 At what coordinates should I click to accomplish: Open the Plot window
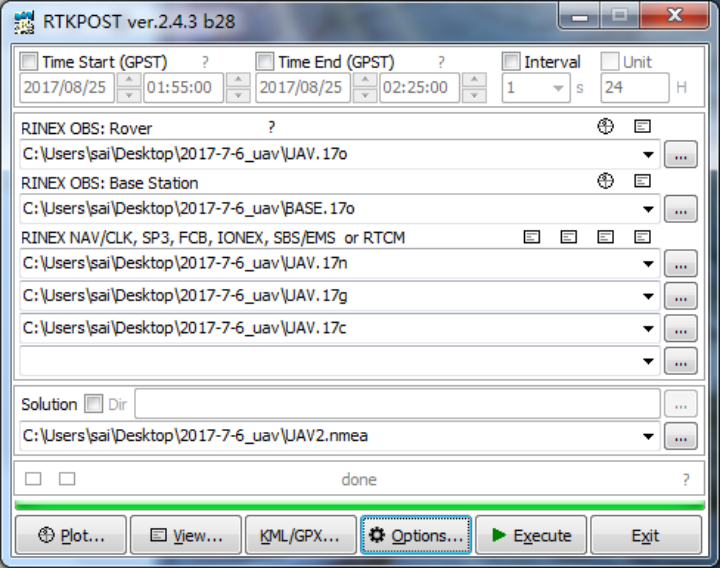71,535
